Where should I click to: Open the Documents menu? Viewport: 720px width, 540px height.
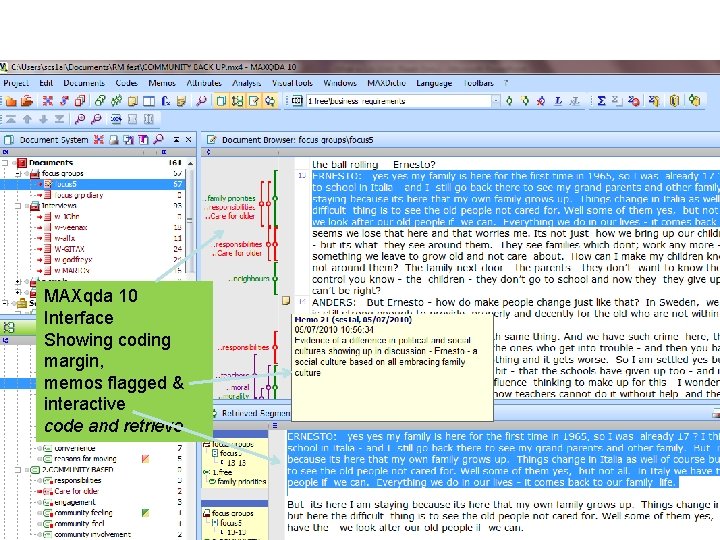[84, 83]
